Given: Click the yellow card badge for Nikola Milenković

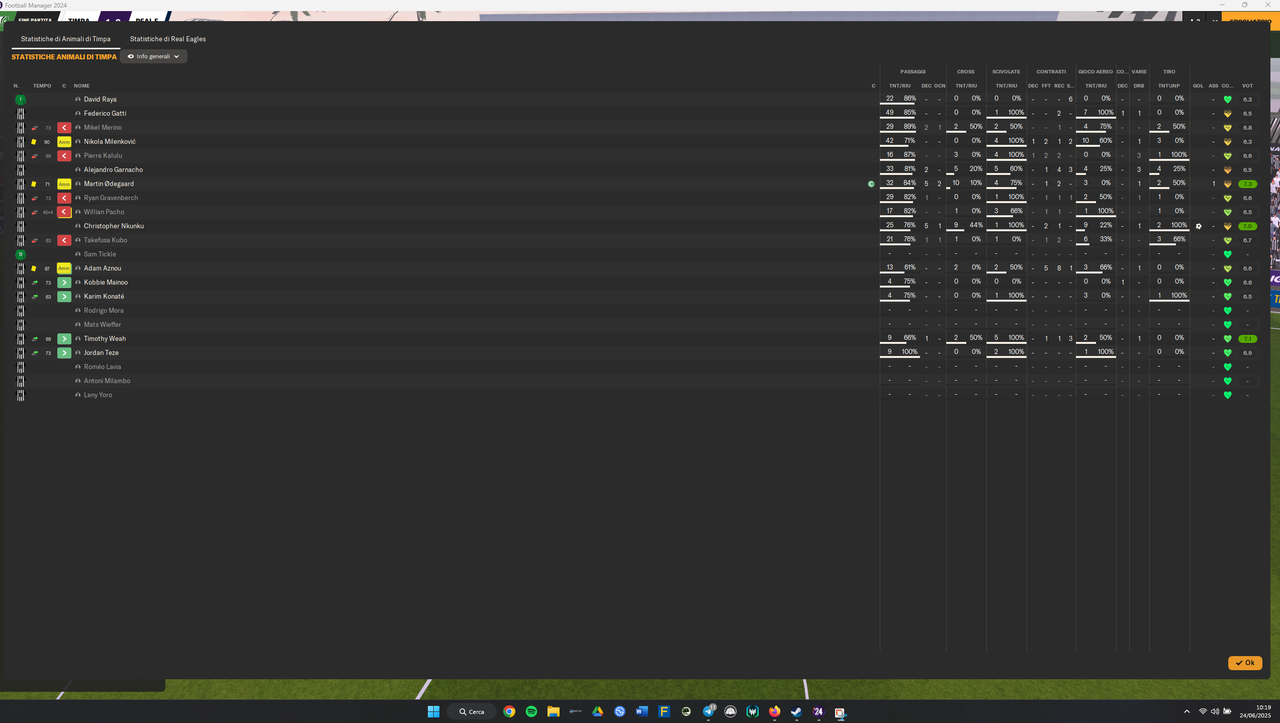Looking at the screenshot, I should [64, 142].
